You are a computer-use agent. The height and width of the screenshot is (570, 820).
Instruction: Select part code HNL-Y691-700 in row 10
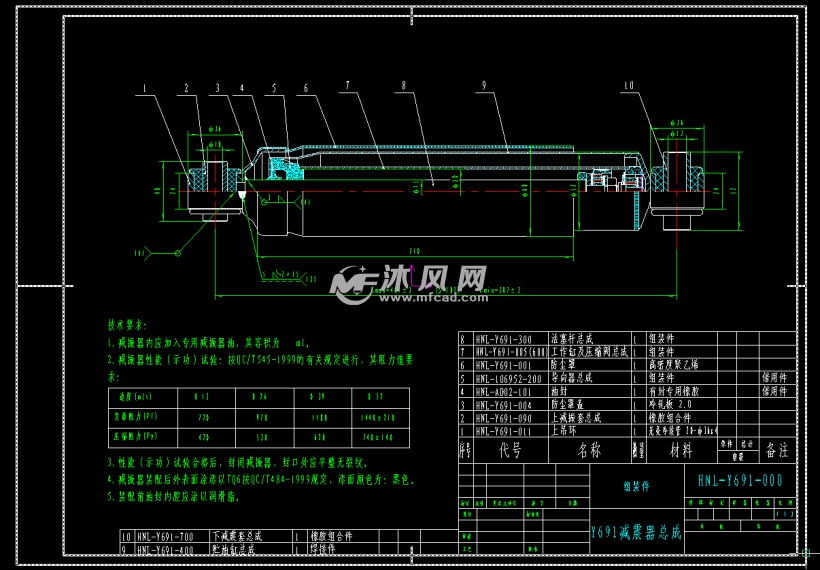(x=165, y=537)
